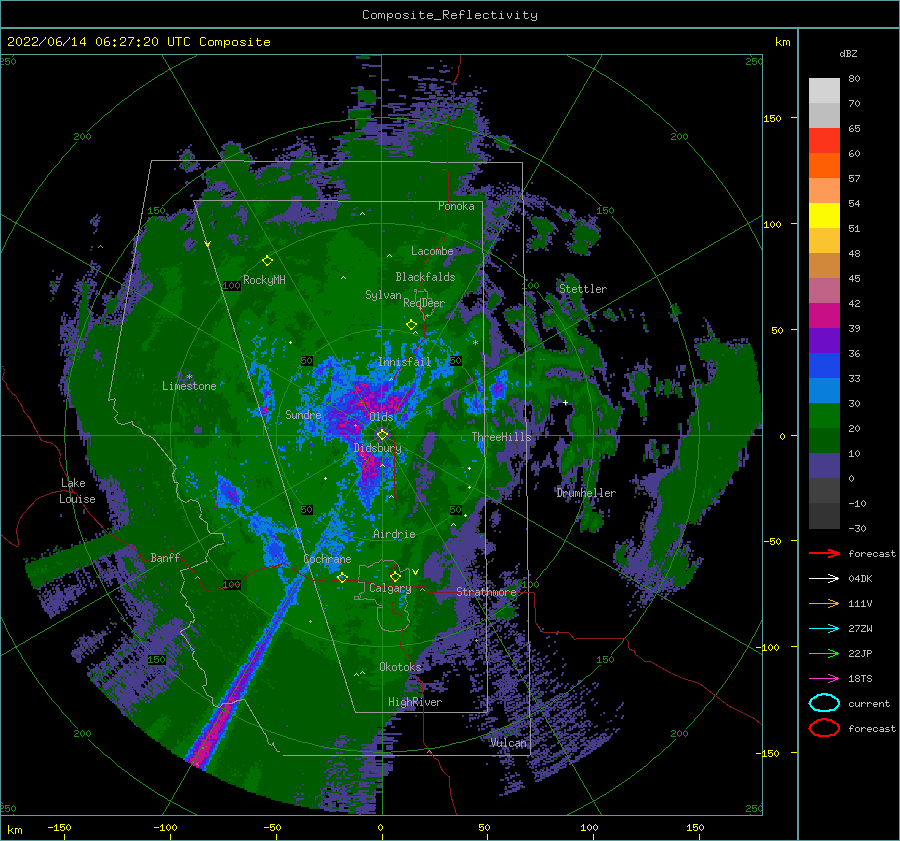Click the -100 tick on bottom axis
Viewport: 900px width, 841px height.
click(x=165, y=827)
